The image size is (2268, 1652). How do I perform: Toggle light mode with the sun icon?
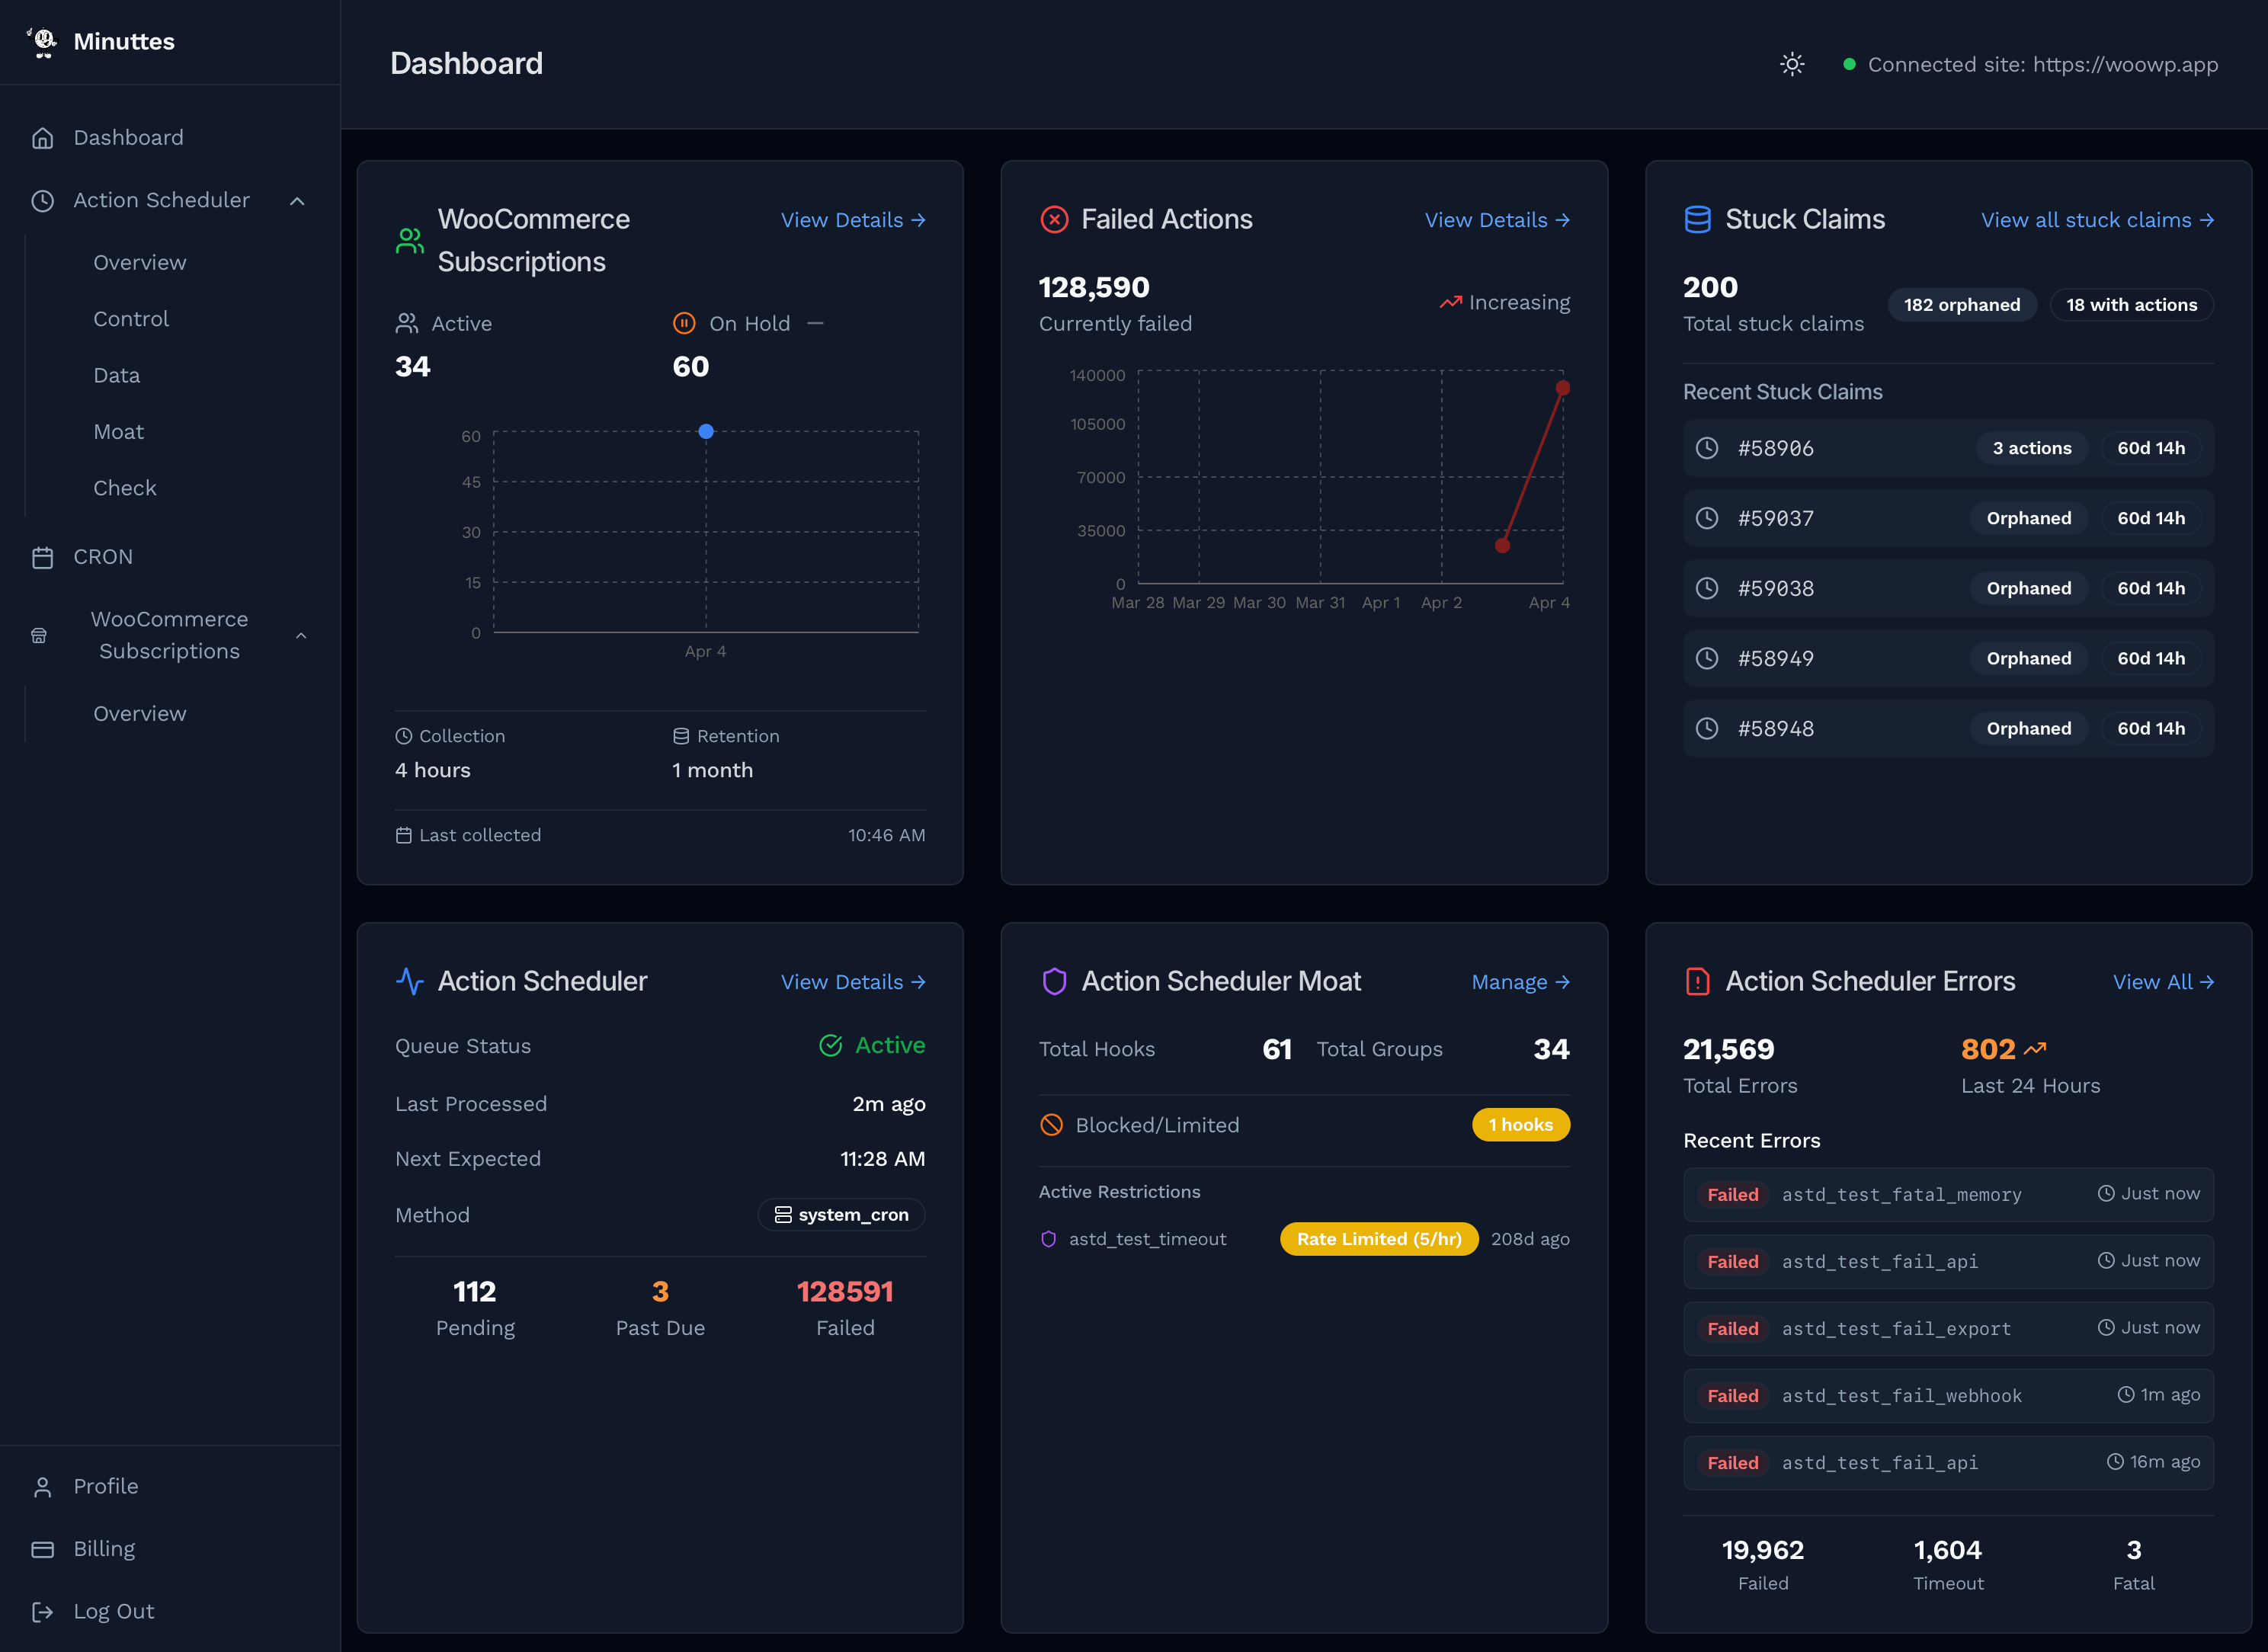(x=1792, y=64)
